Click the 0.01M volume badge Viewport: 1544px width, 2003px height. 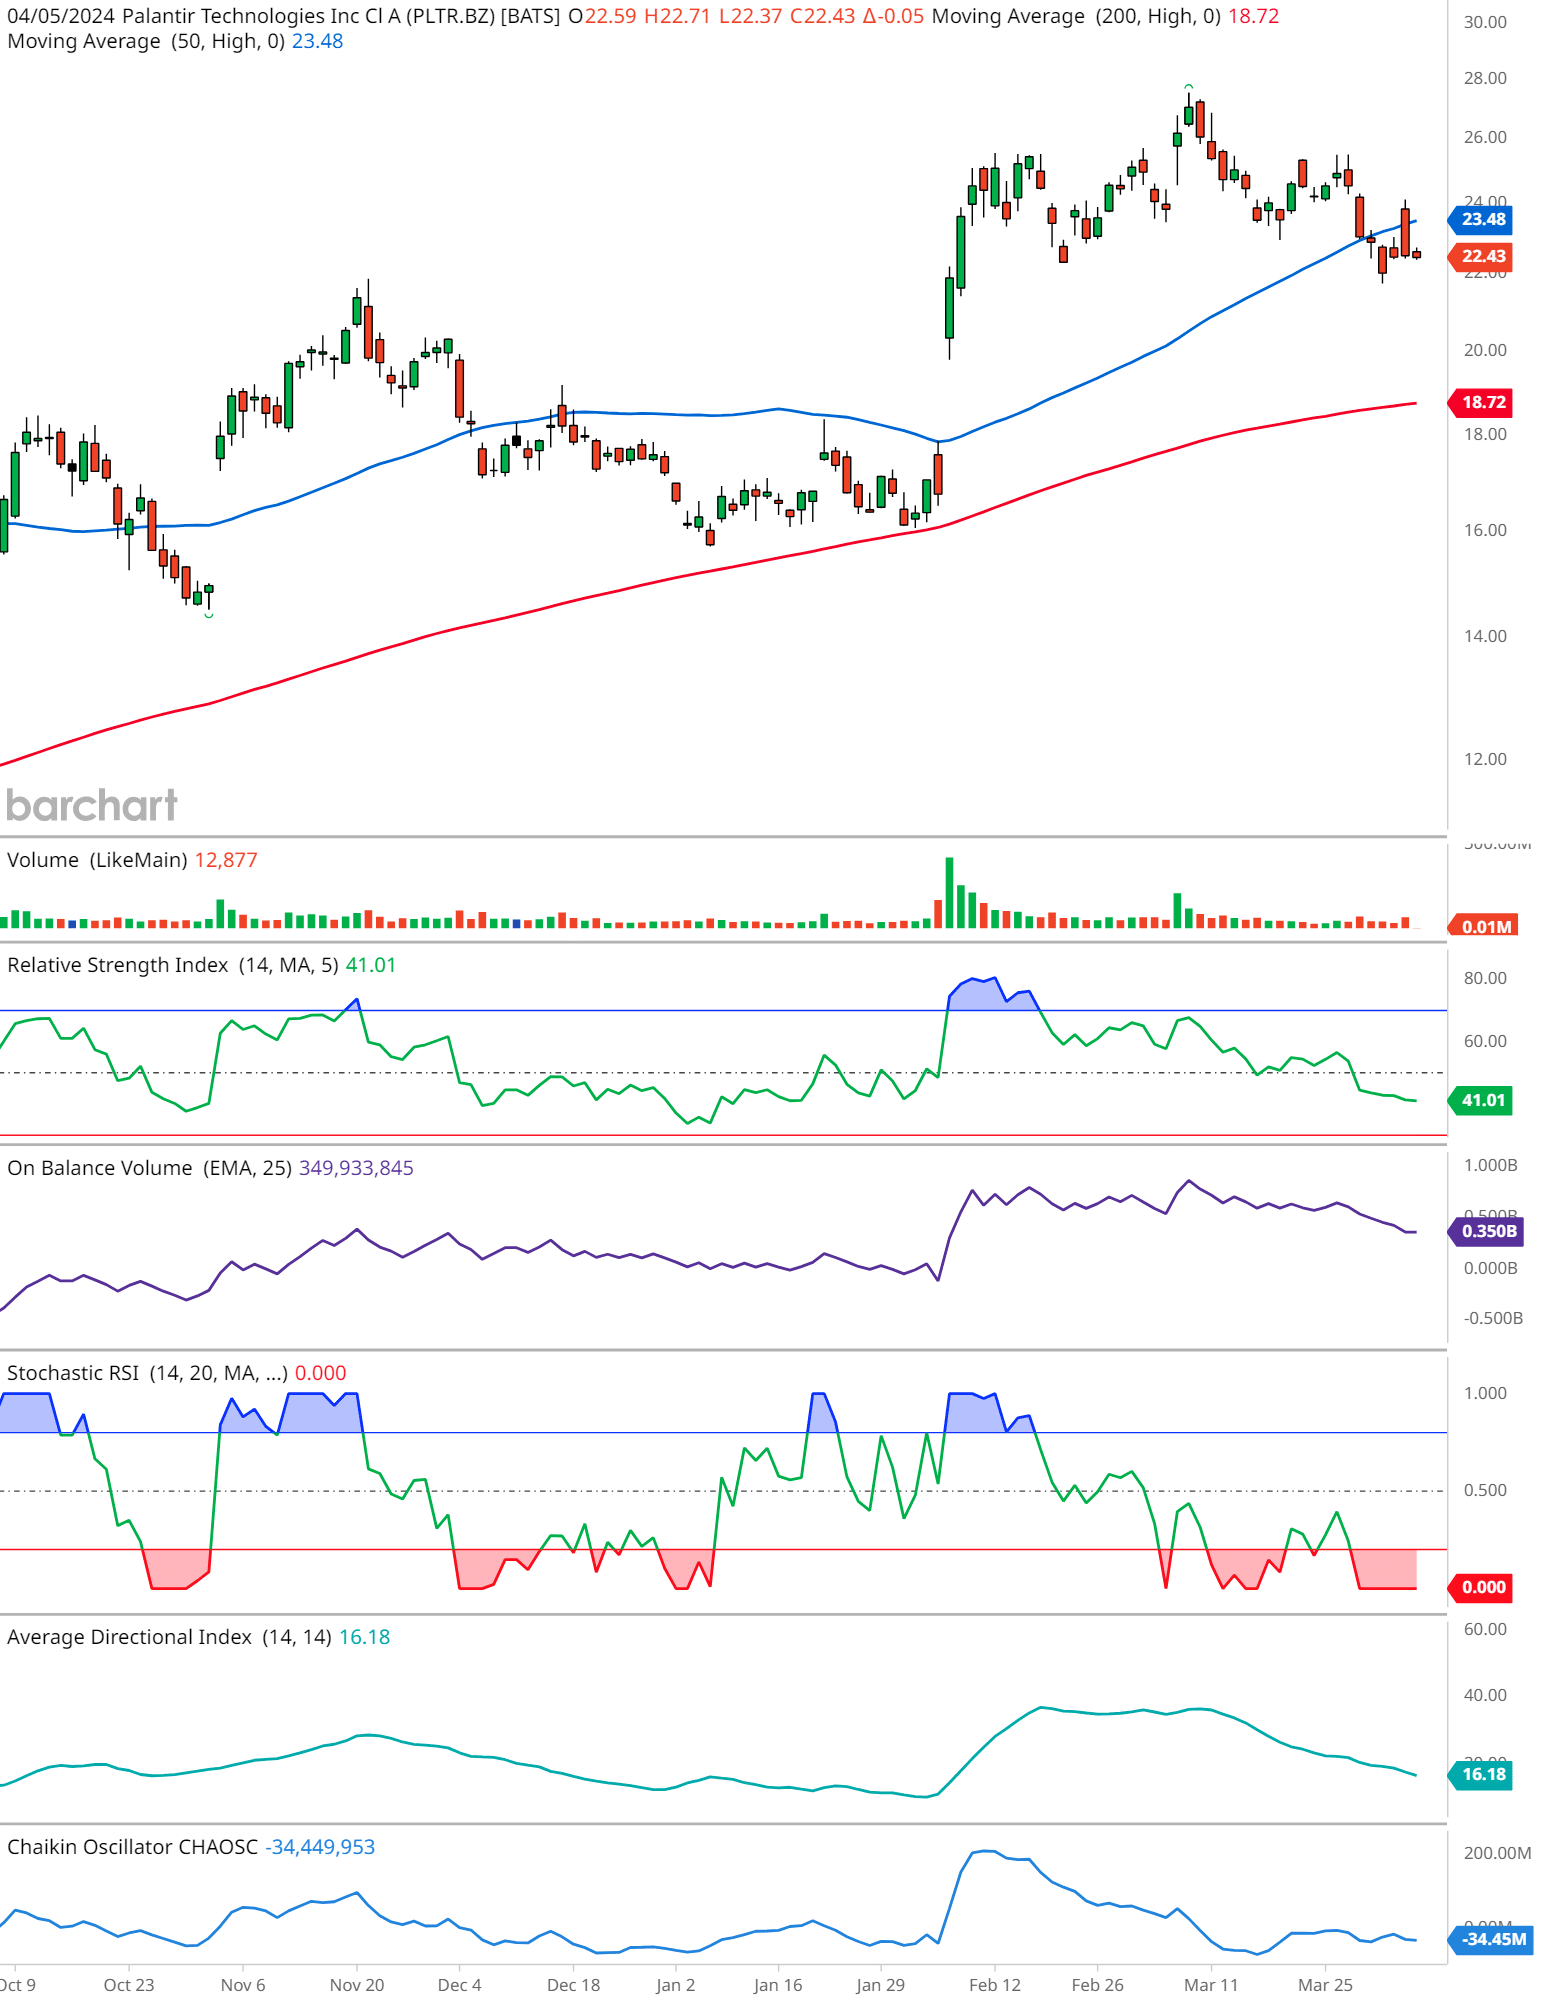(x=1485, y=926)
